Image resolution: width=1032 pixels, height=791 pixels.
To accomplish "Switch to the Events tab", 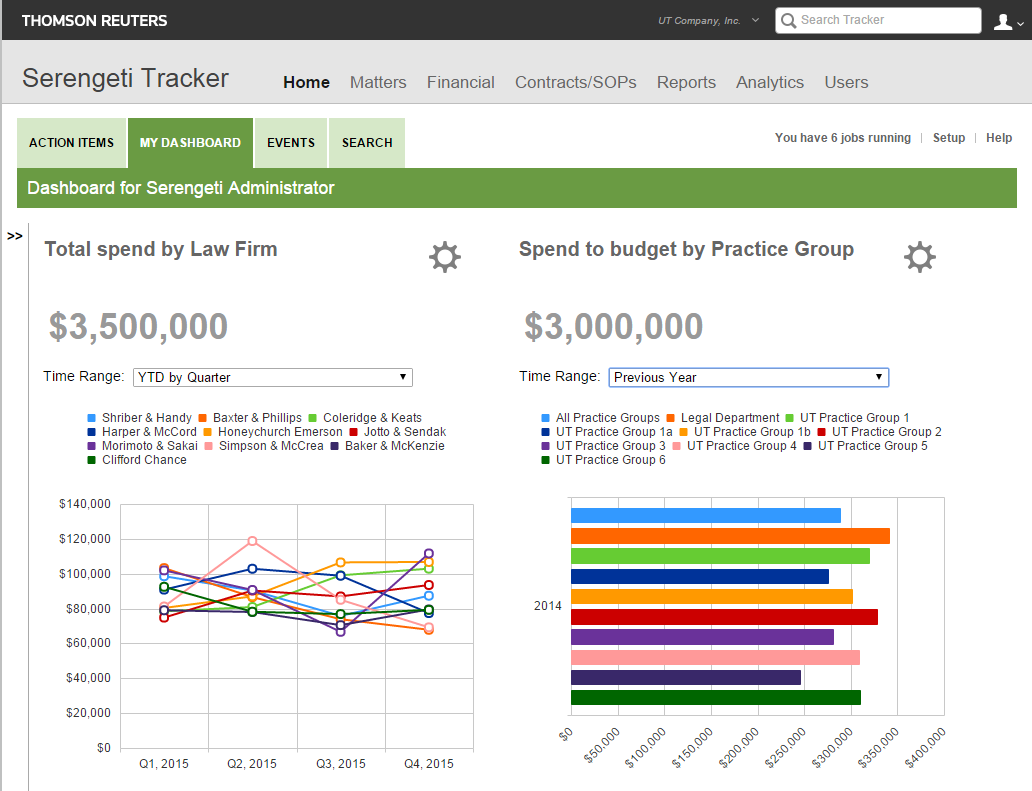I will pos(290,142).
